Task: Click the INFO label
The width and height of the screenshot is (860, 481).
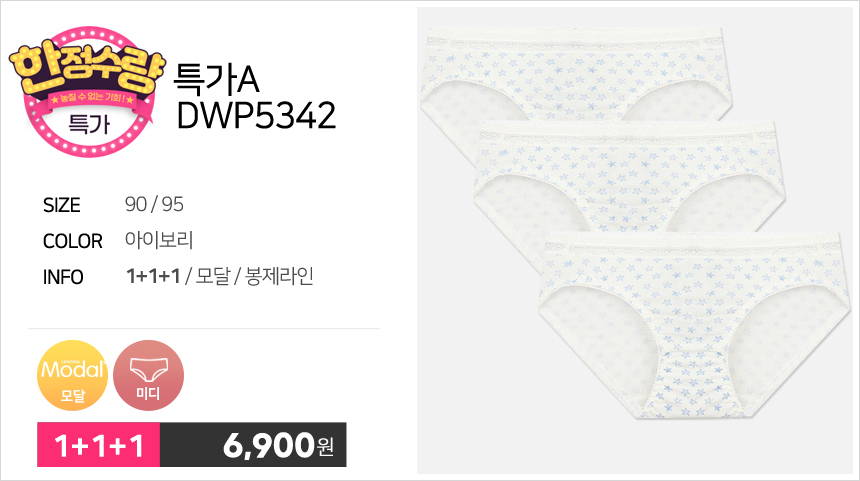Action: [x=63, y=278]
